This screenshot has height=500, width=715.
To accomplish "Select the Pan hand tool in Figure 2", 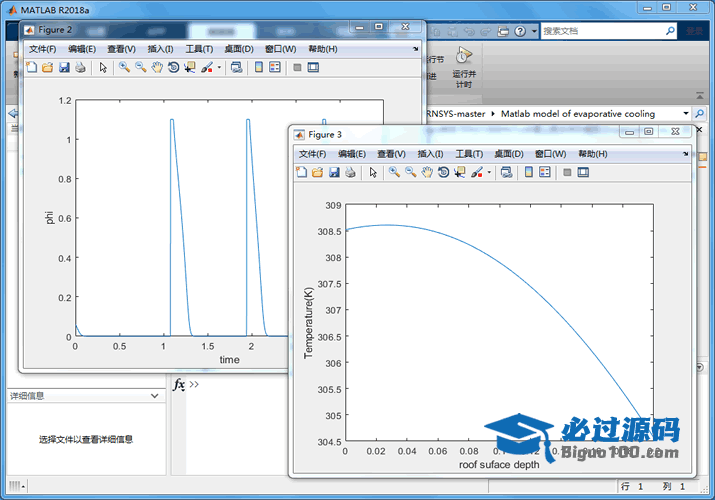I will [157, 68].
